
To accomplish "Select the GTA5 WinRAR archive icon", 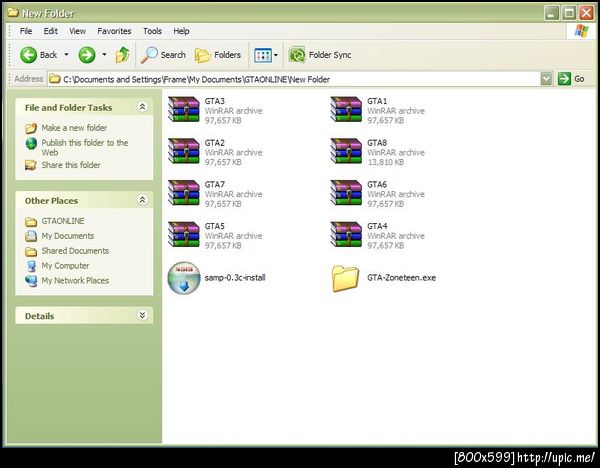I will tap(184, 235).
